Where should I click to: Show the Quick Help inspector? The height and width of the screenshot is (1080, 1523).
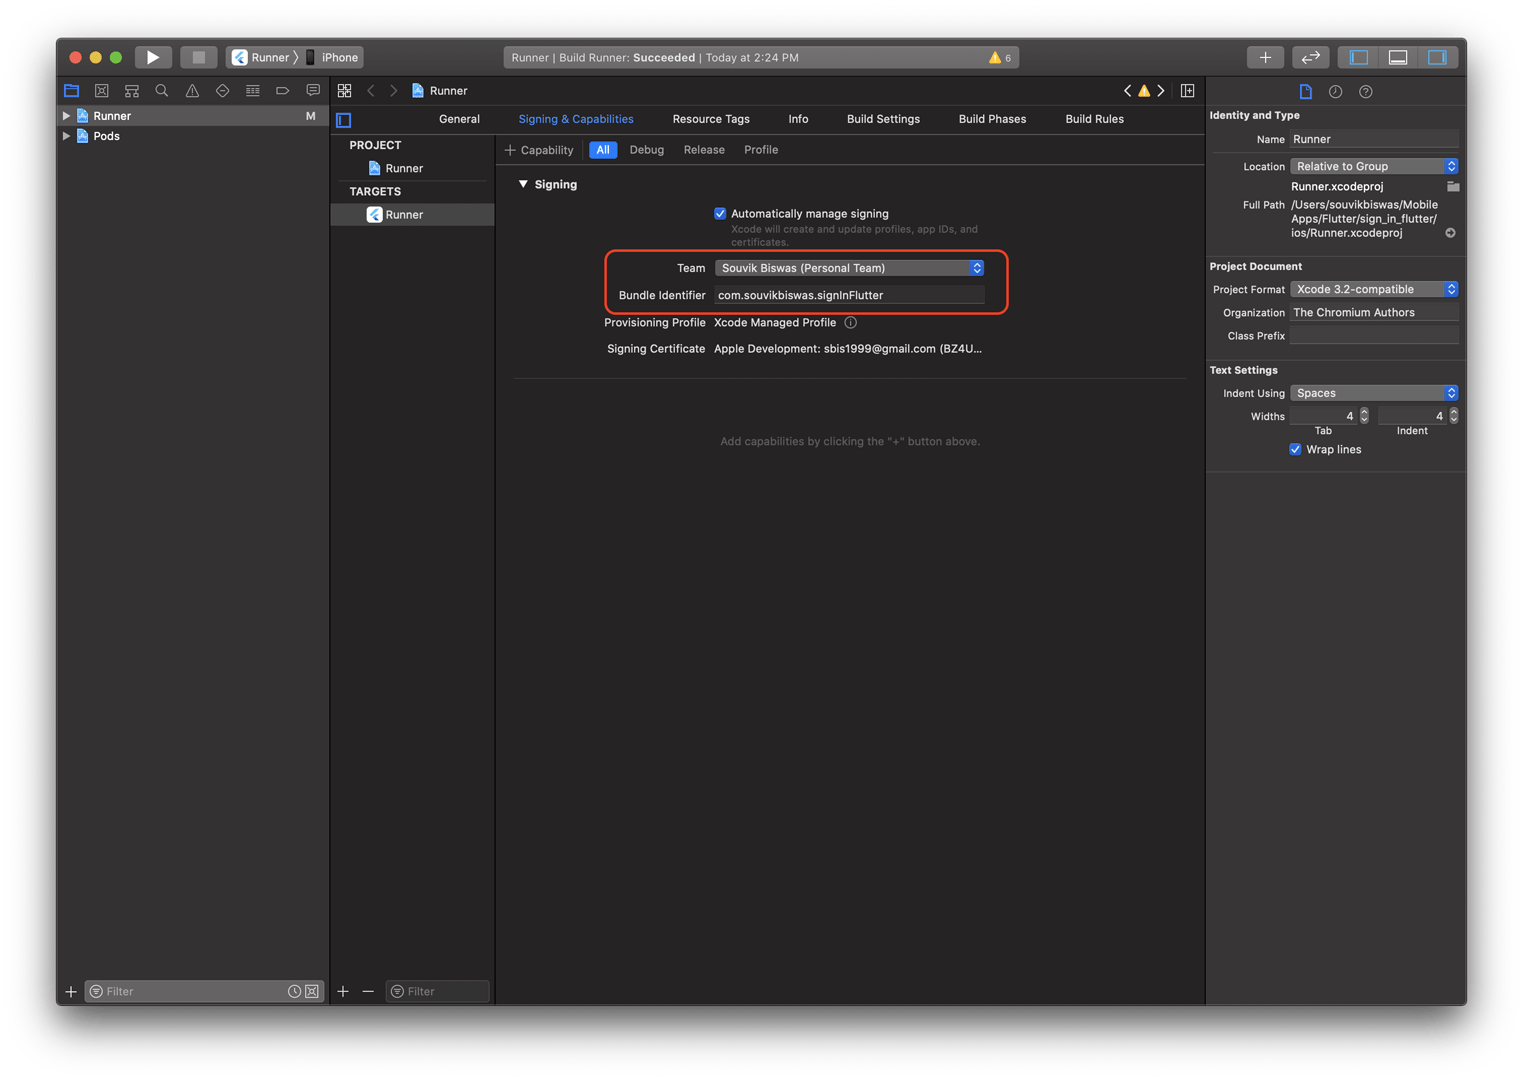tap(1366, 92)
